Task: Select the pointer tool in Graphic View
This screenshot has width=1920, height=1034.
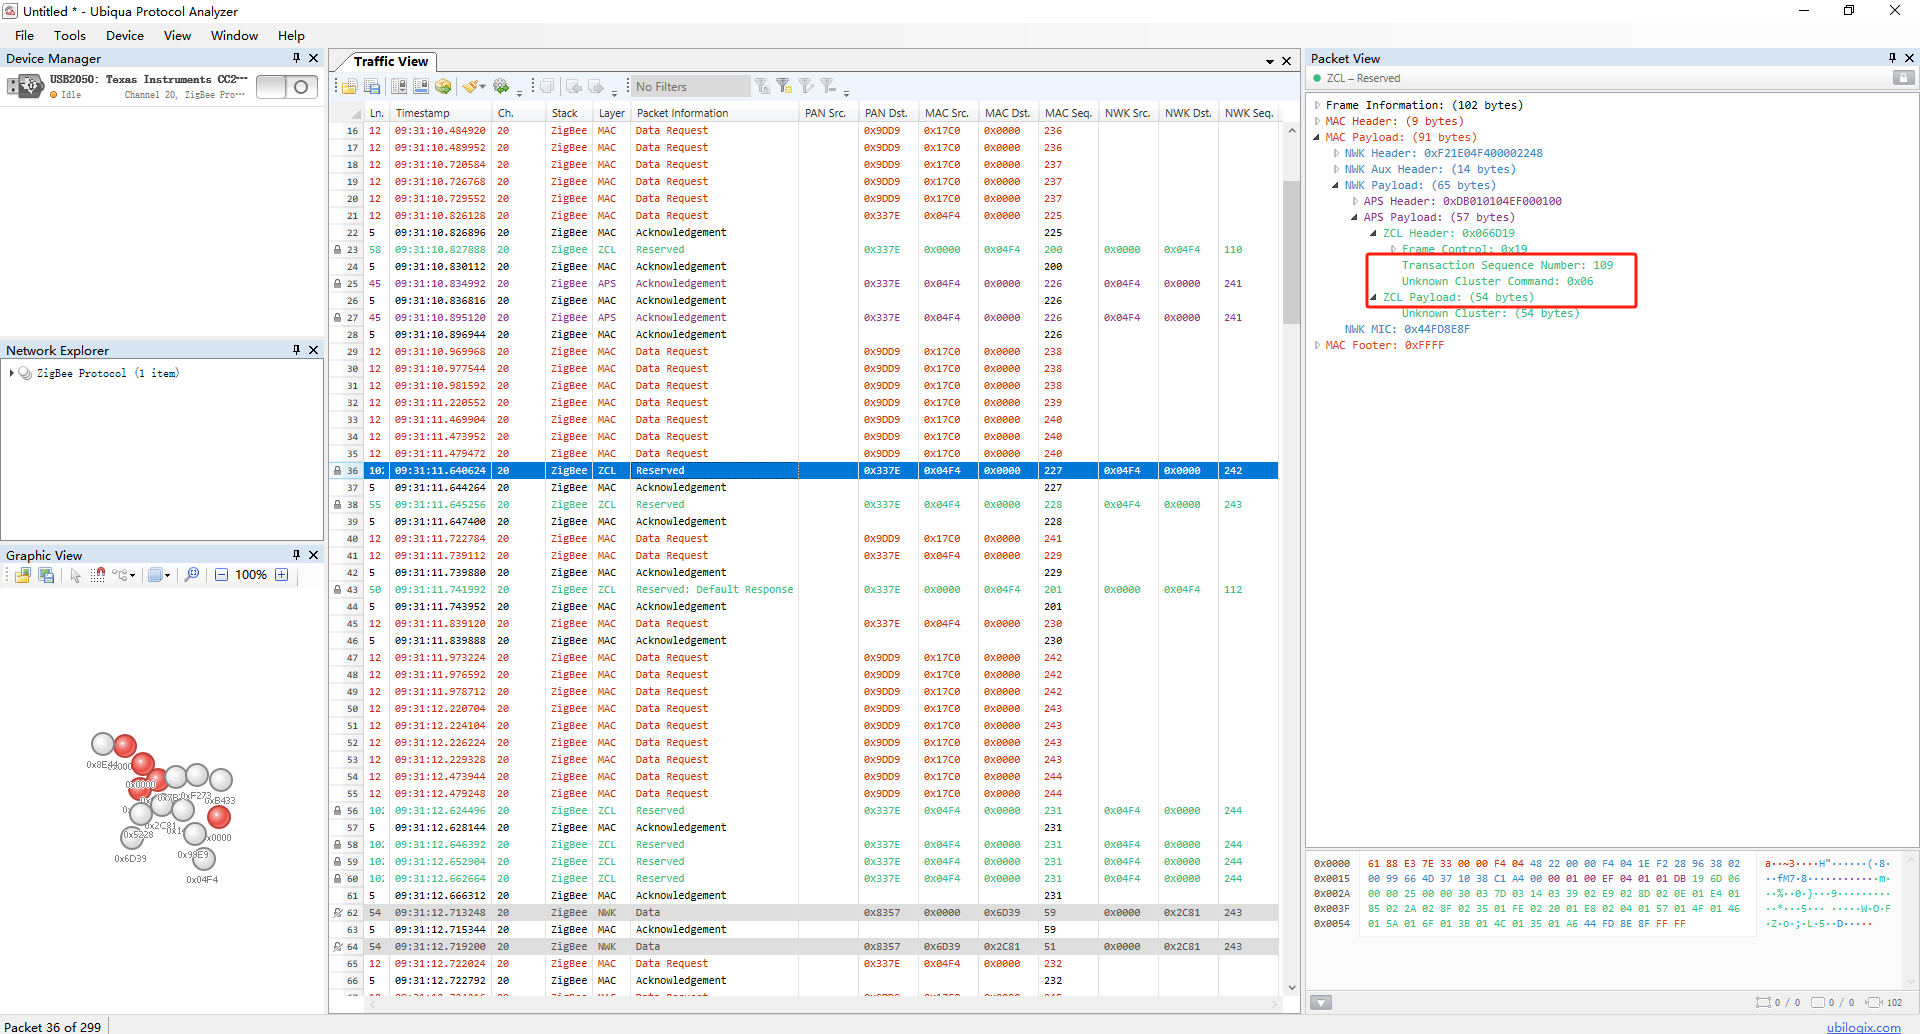Action: click(75, 575)
